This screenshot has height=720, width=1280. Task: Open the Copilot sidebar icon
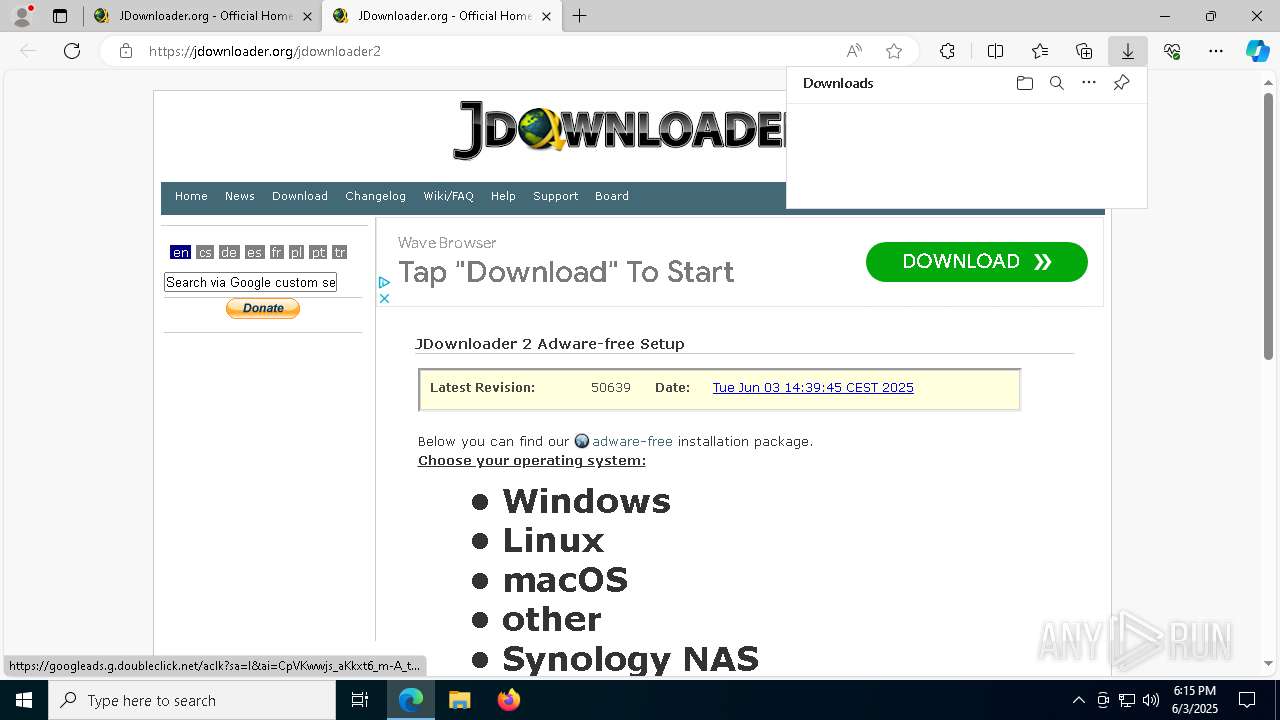[1258, 51]
